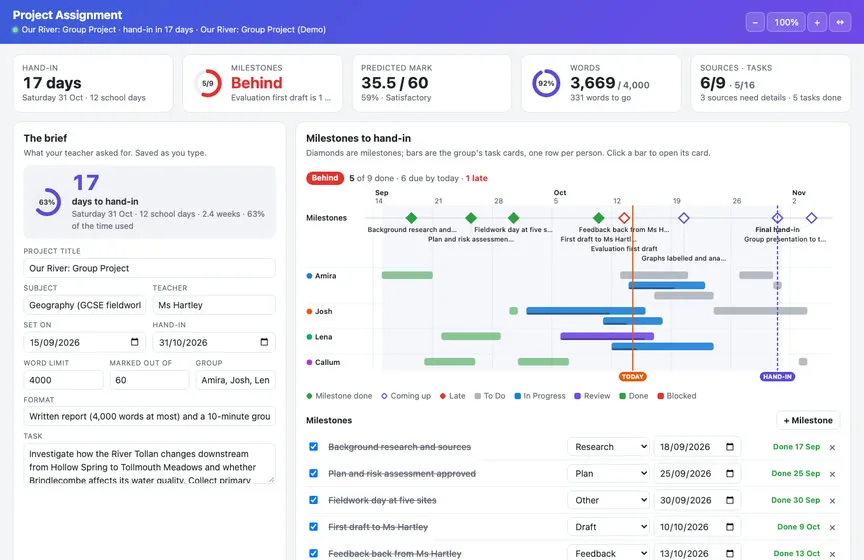Viewport: 864px width, 560px height.
Task: Open calendar icon for 18/09/2026 date
Action: (730, 447)
